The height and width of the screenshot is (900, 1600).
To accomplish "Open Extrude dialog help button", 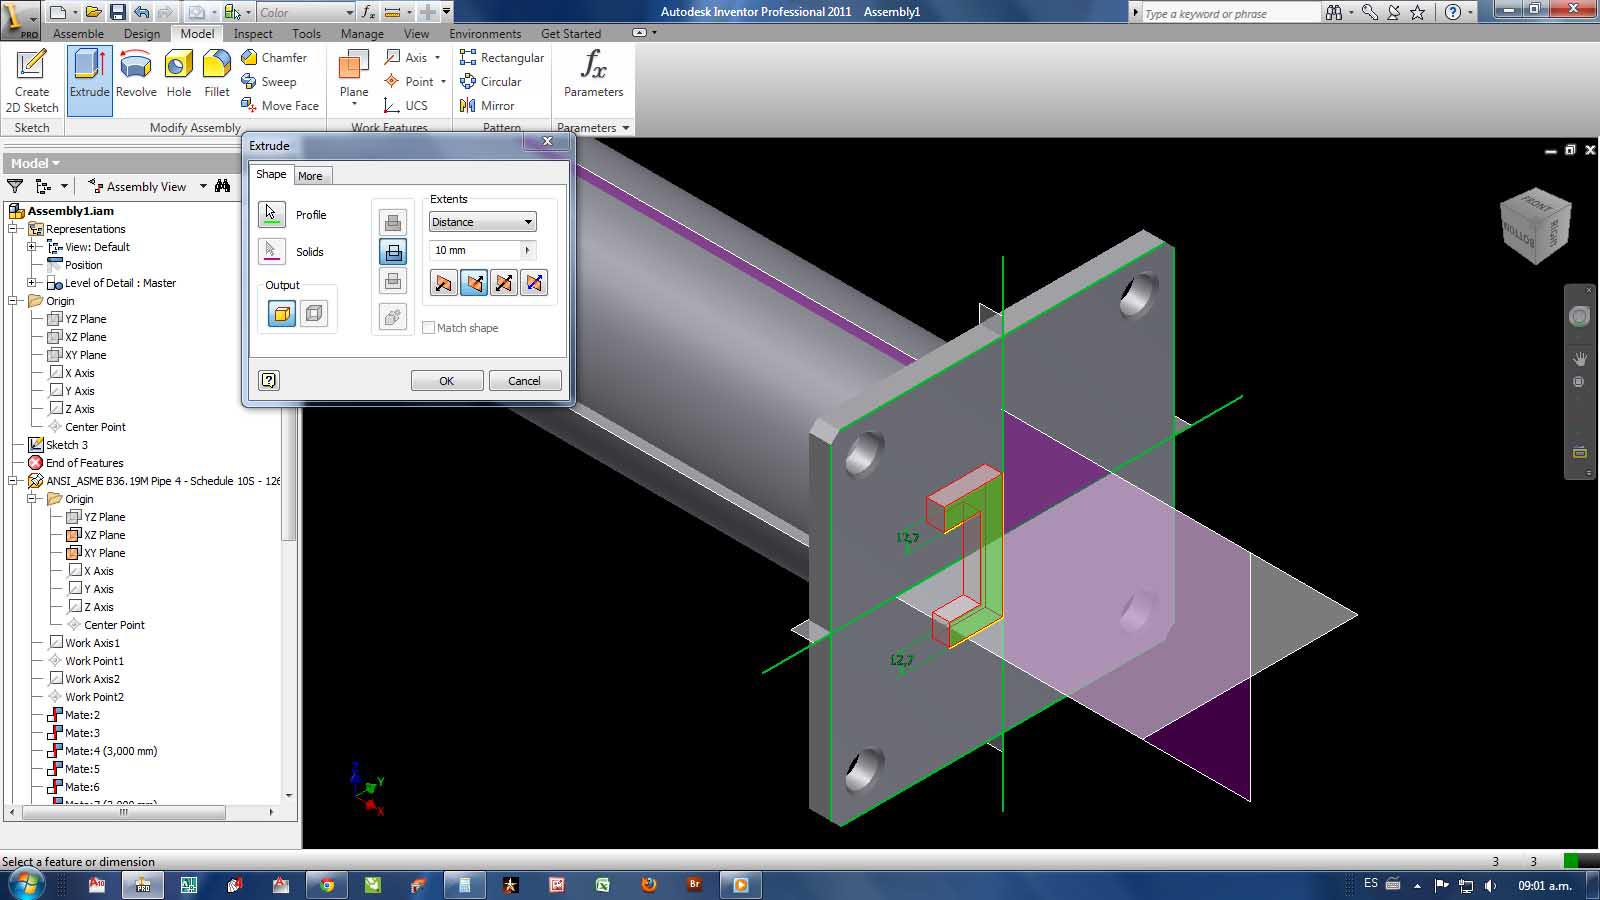I will pyautogui.click(x=268, y=380).
